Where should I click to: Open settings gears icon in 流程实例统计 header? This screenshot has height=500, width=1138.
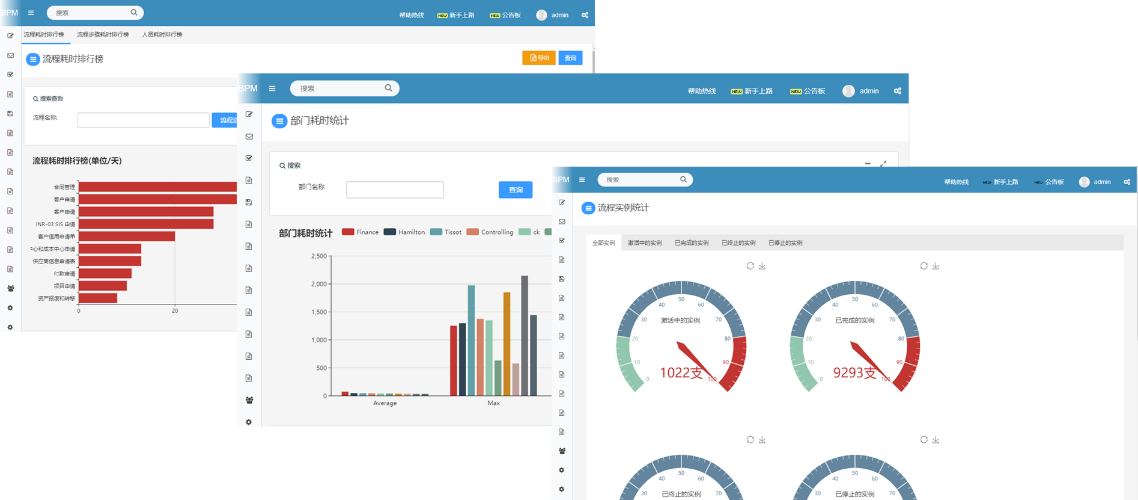[x=1127, y=182]
